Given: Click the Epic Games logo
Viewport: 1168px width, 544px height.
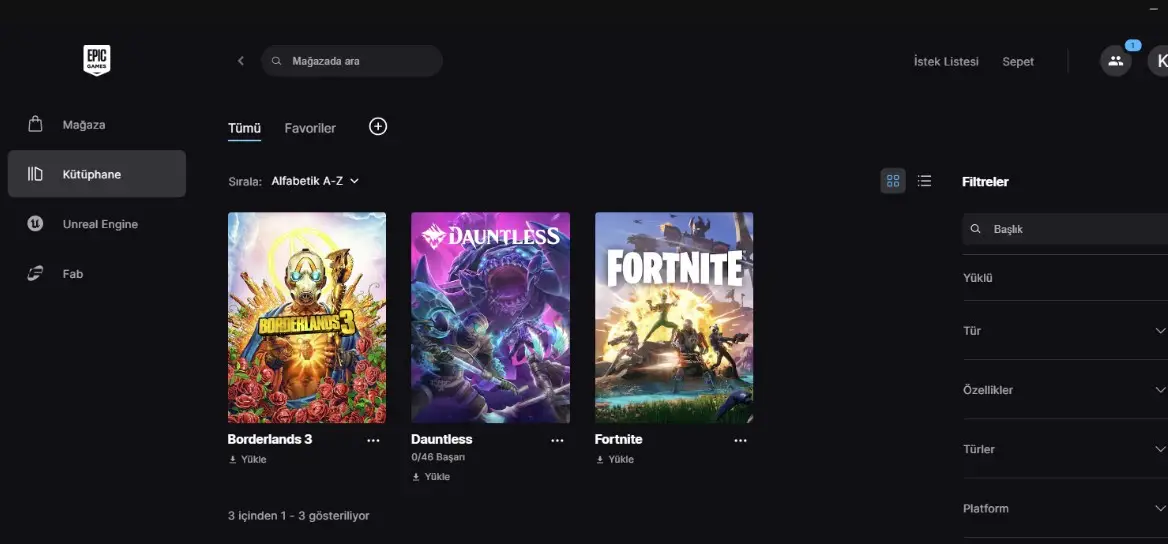Looking at the screenshot, I should 96,60.
